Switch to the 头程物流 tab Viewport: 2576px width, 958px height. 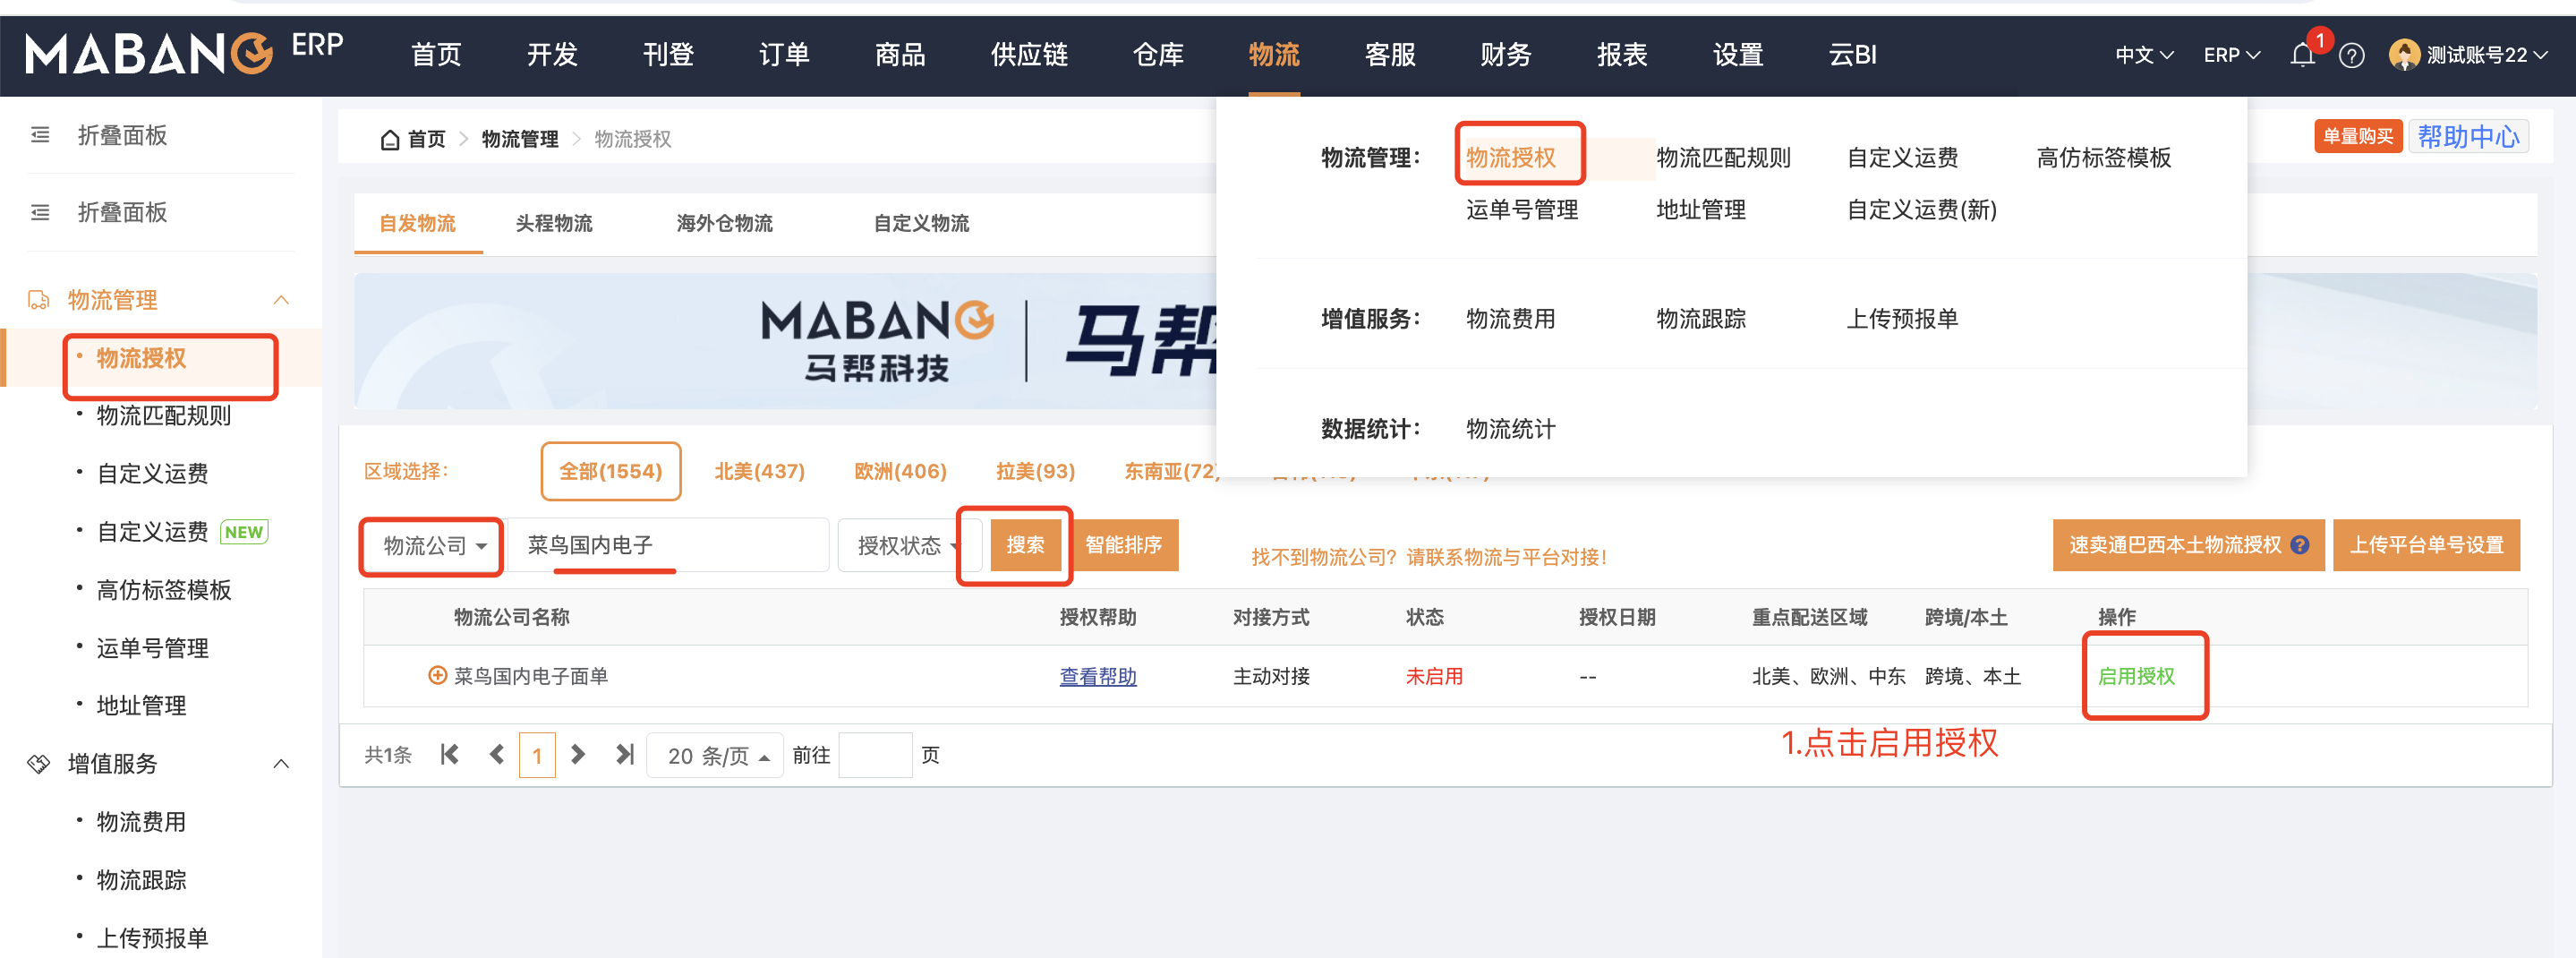(553, 223)
